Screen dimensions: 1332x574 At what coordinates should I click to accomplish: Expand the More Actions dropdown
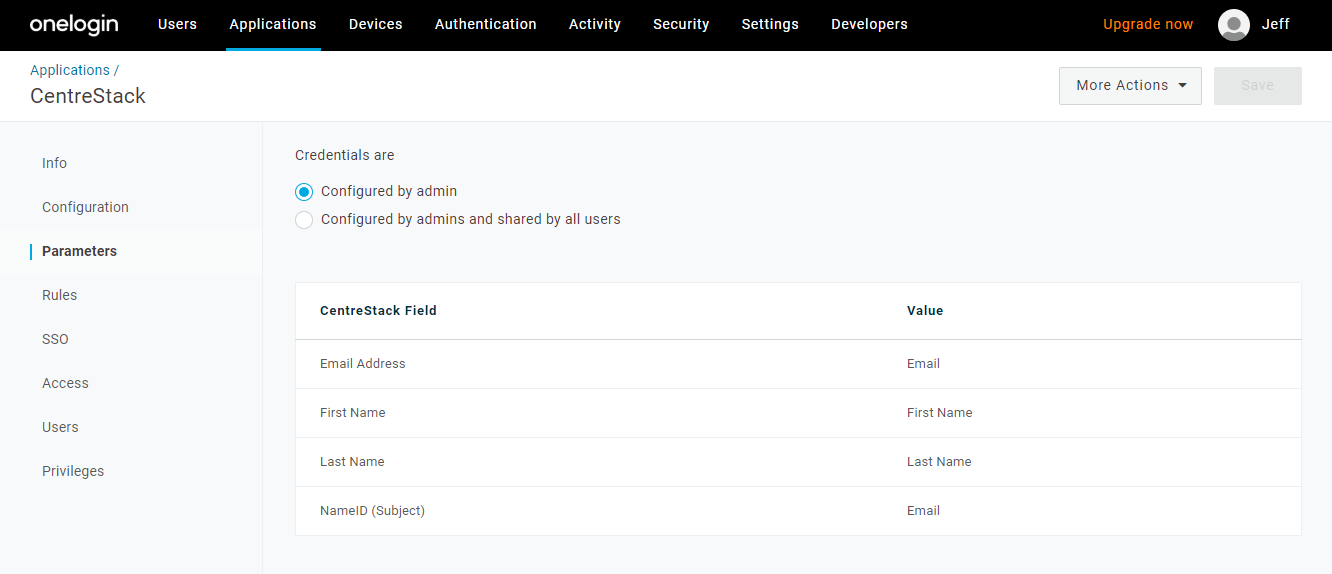tap(1130, 86)
